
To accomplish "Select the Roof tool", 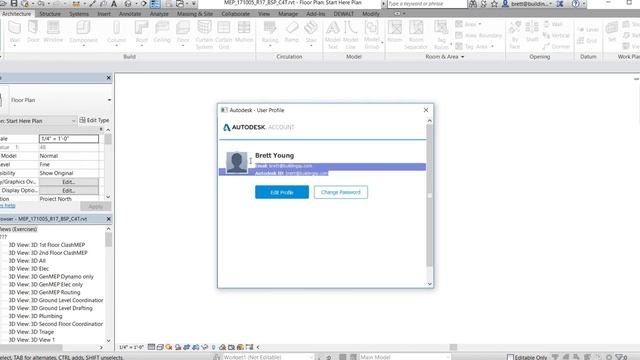I will (141, 32).
